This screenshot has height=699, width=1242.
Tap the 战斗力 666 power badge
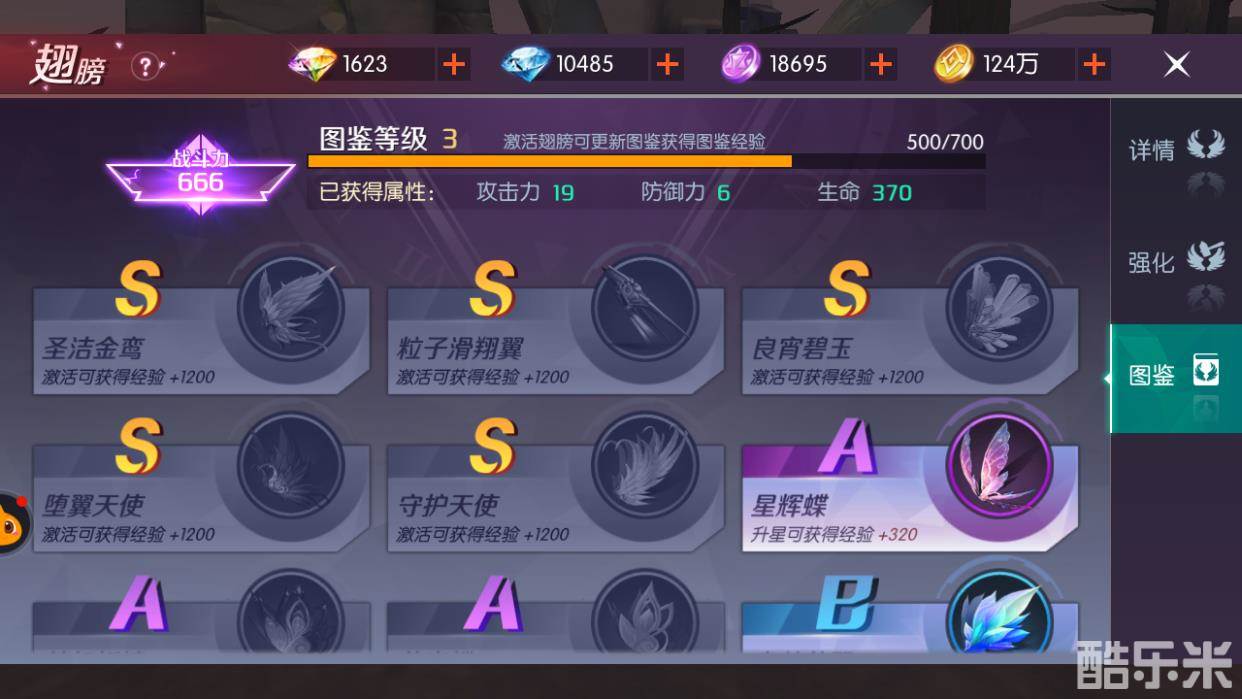pos(200,176)
